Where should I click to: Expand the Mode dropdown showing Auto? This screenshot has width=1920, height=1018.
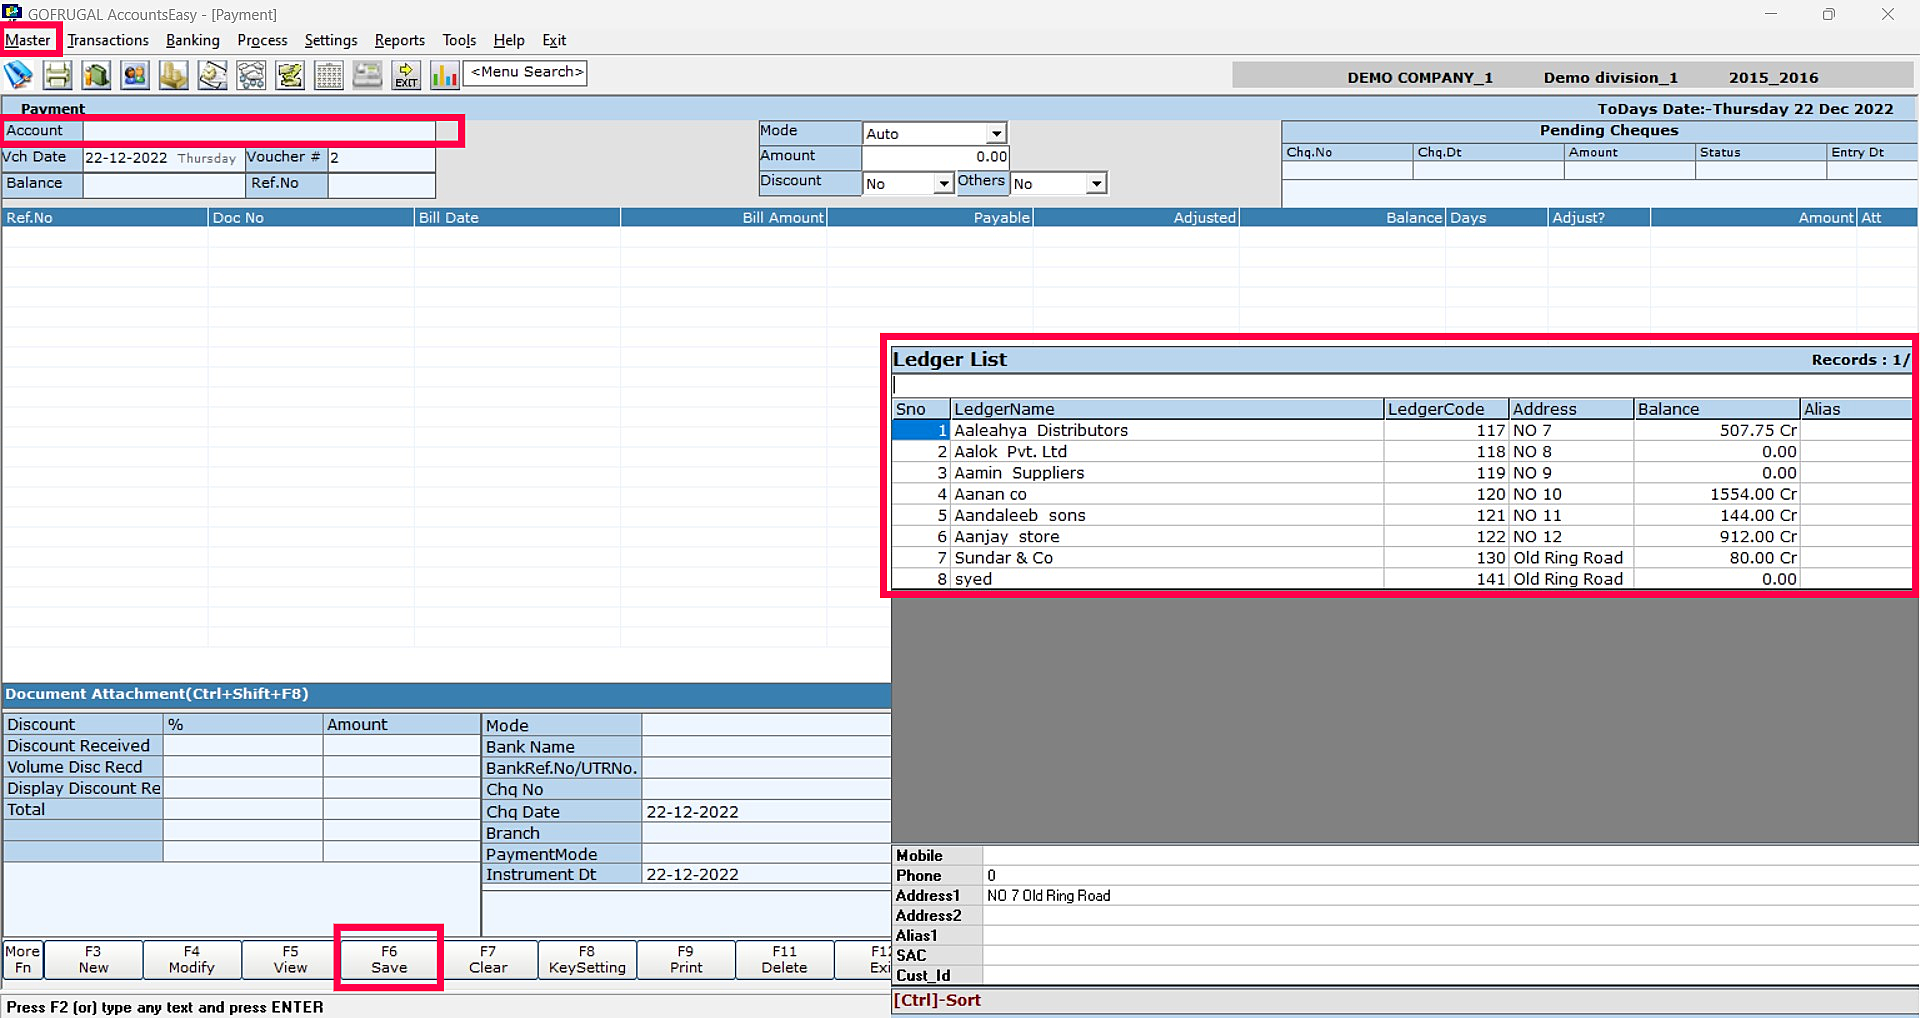996,134
